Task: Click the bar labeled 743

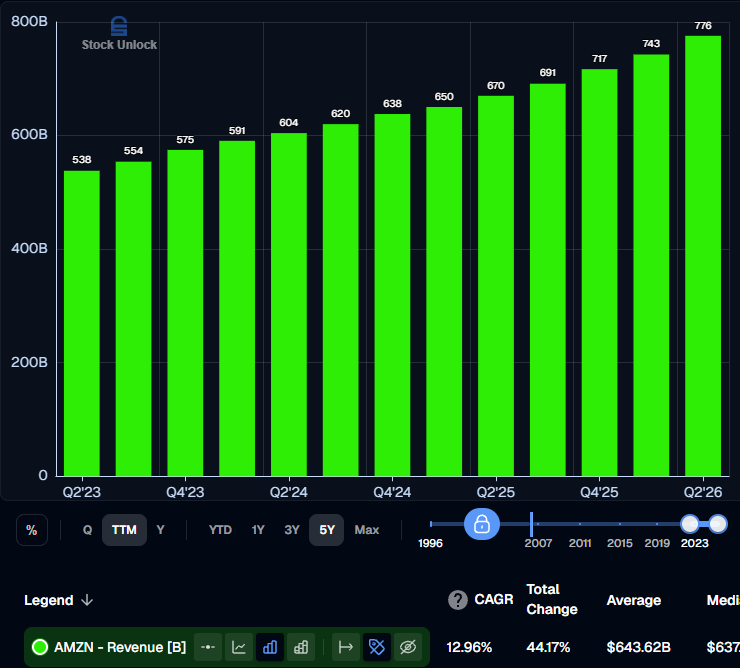Action: 651,265
